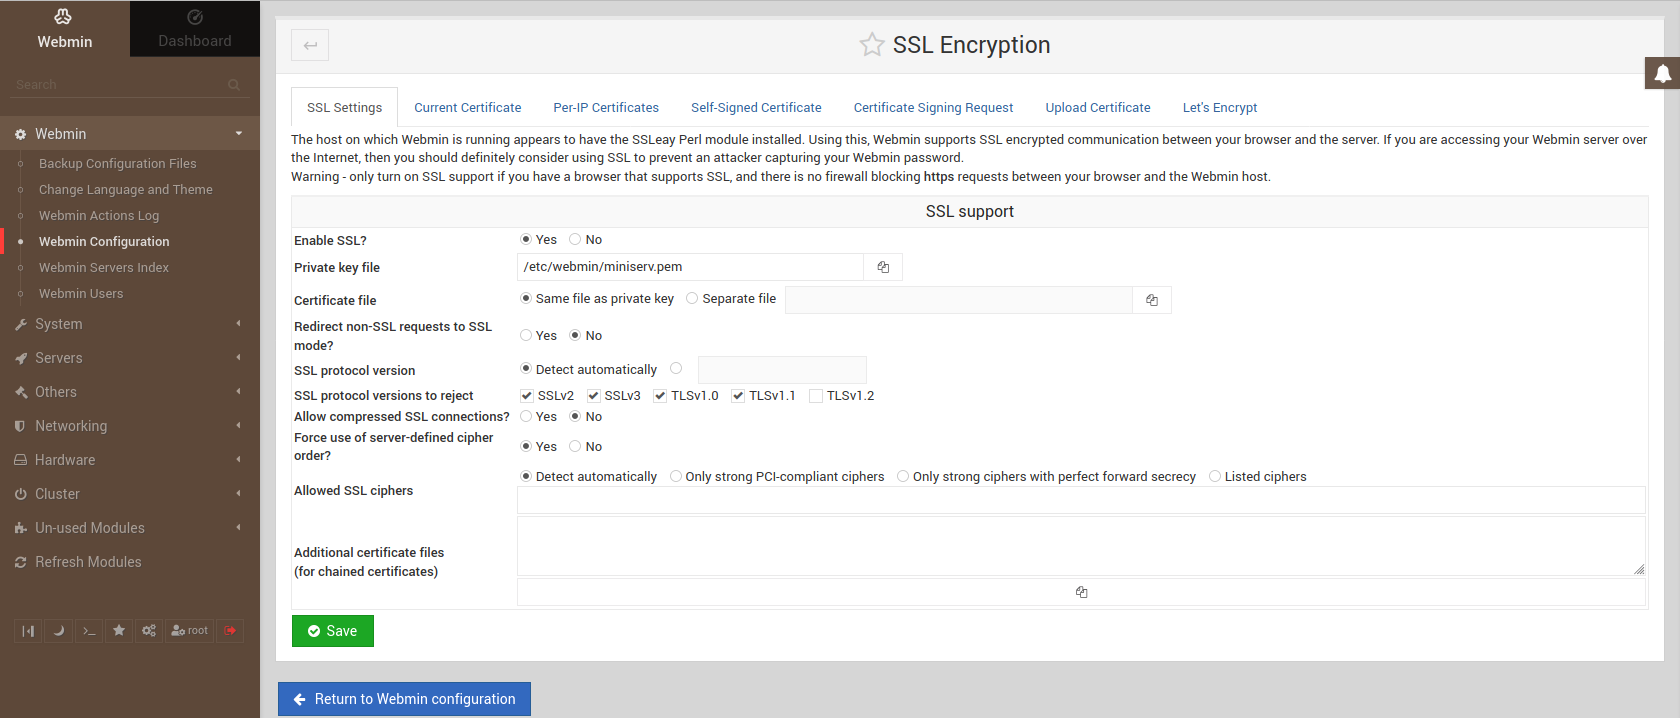Click the green Save button
The image size is (1680, 718).
tap(333, 631)
